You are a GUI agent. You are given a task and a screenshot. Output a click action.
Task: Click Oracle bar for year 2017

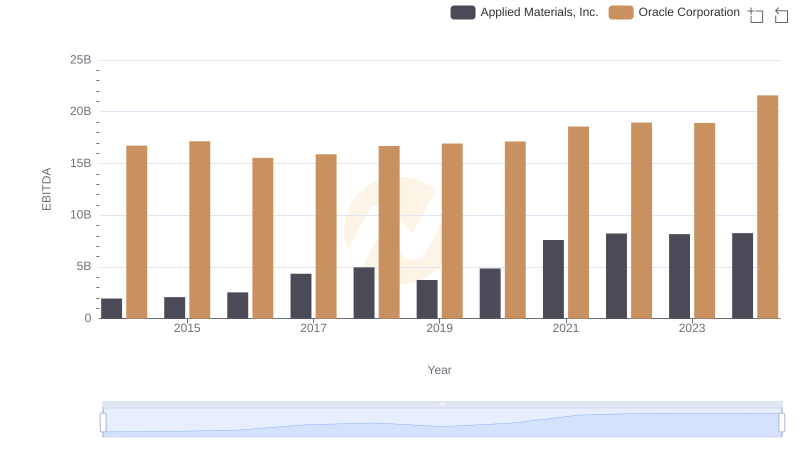326,237
